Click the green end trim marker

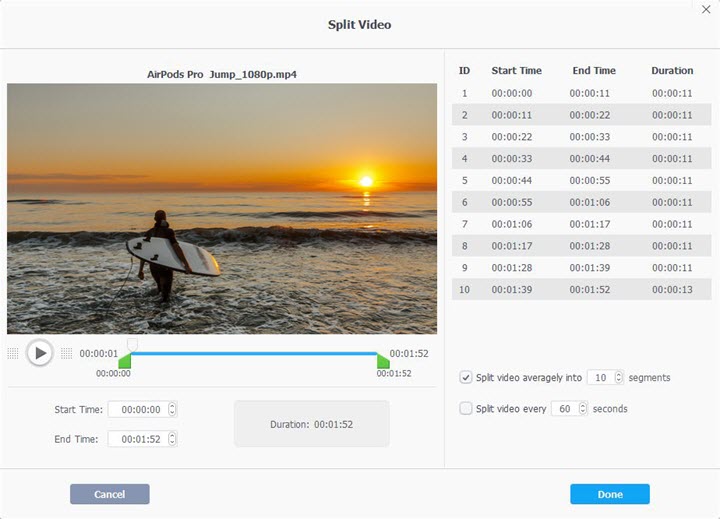coord(383,361)
